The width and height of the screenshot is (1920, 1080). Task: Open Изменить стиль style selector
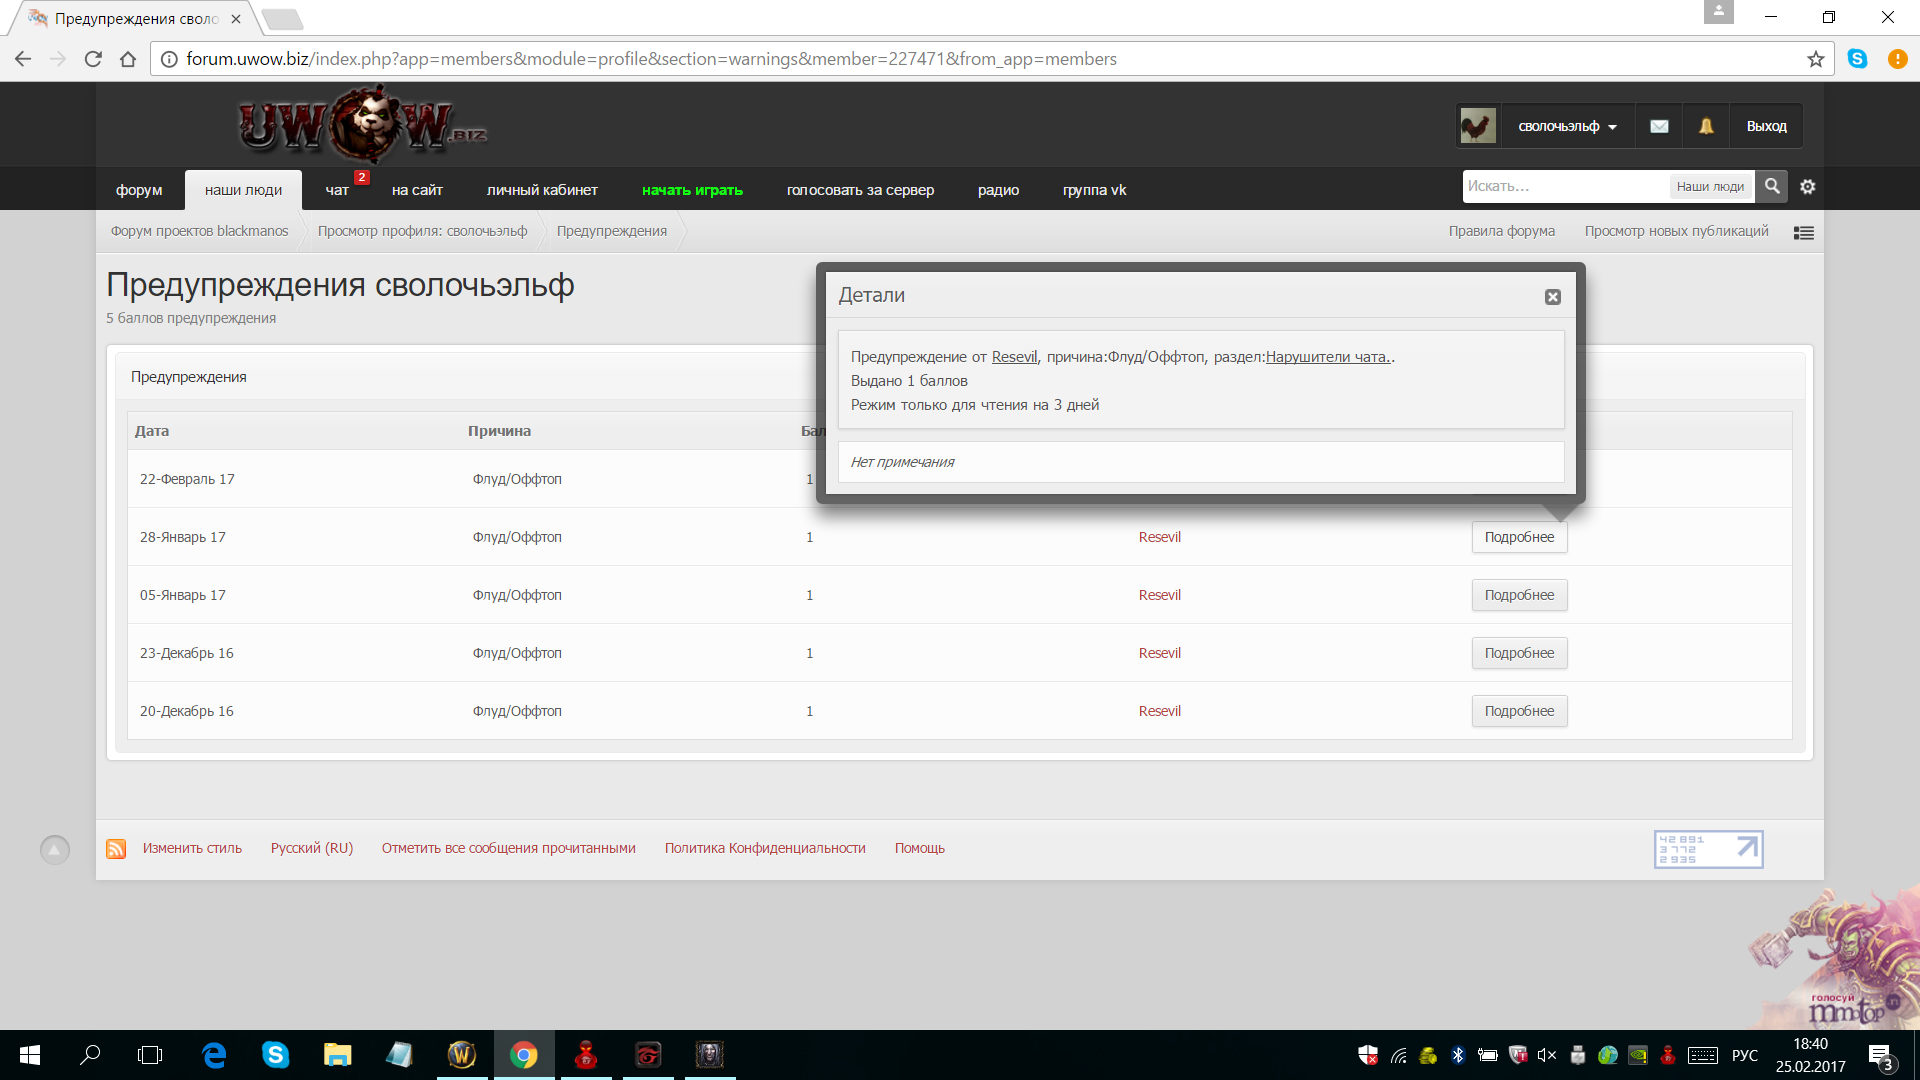point(192,848)
